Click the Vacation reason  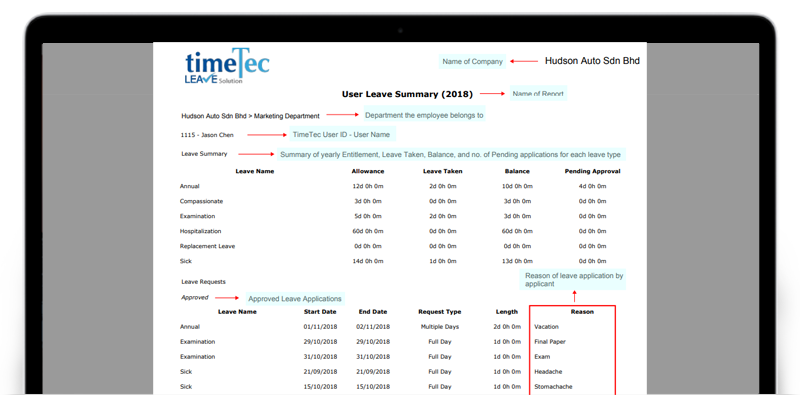pos(546,327)
